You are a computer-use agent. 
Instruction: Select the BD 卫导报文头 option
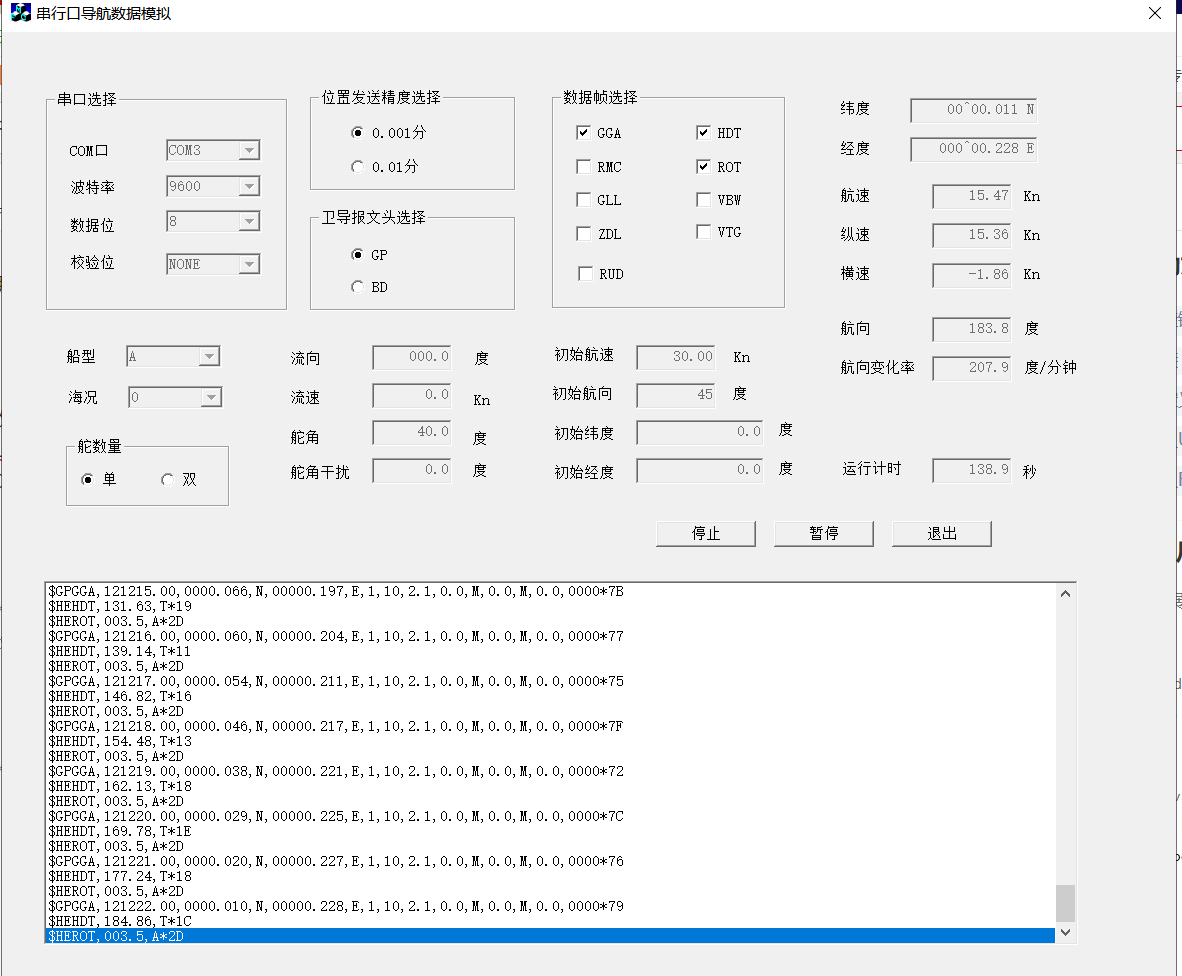point(357,286)
